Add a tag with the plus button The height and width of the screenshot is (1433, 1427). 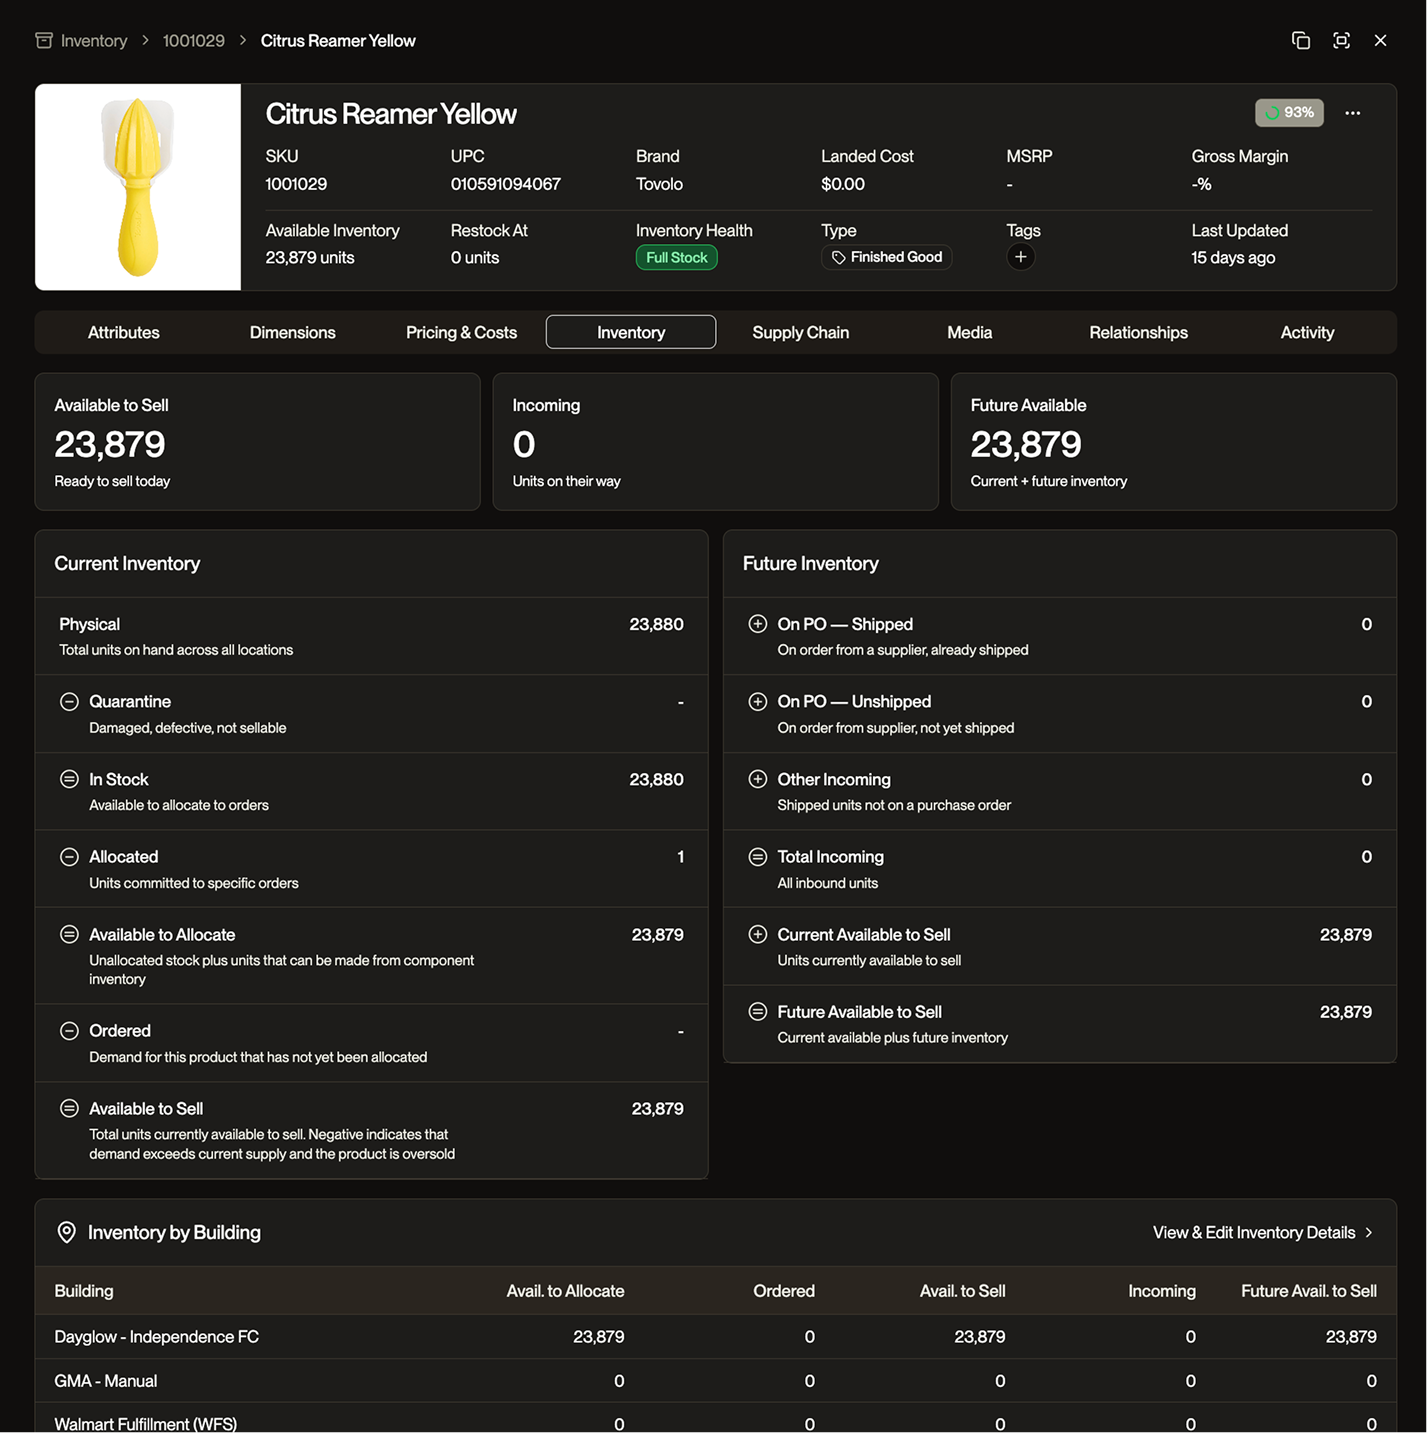pos(1020,257)
